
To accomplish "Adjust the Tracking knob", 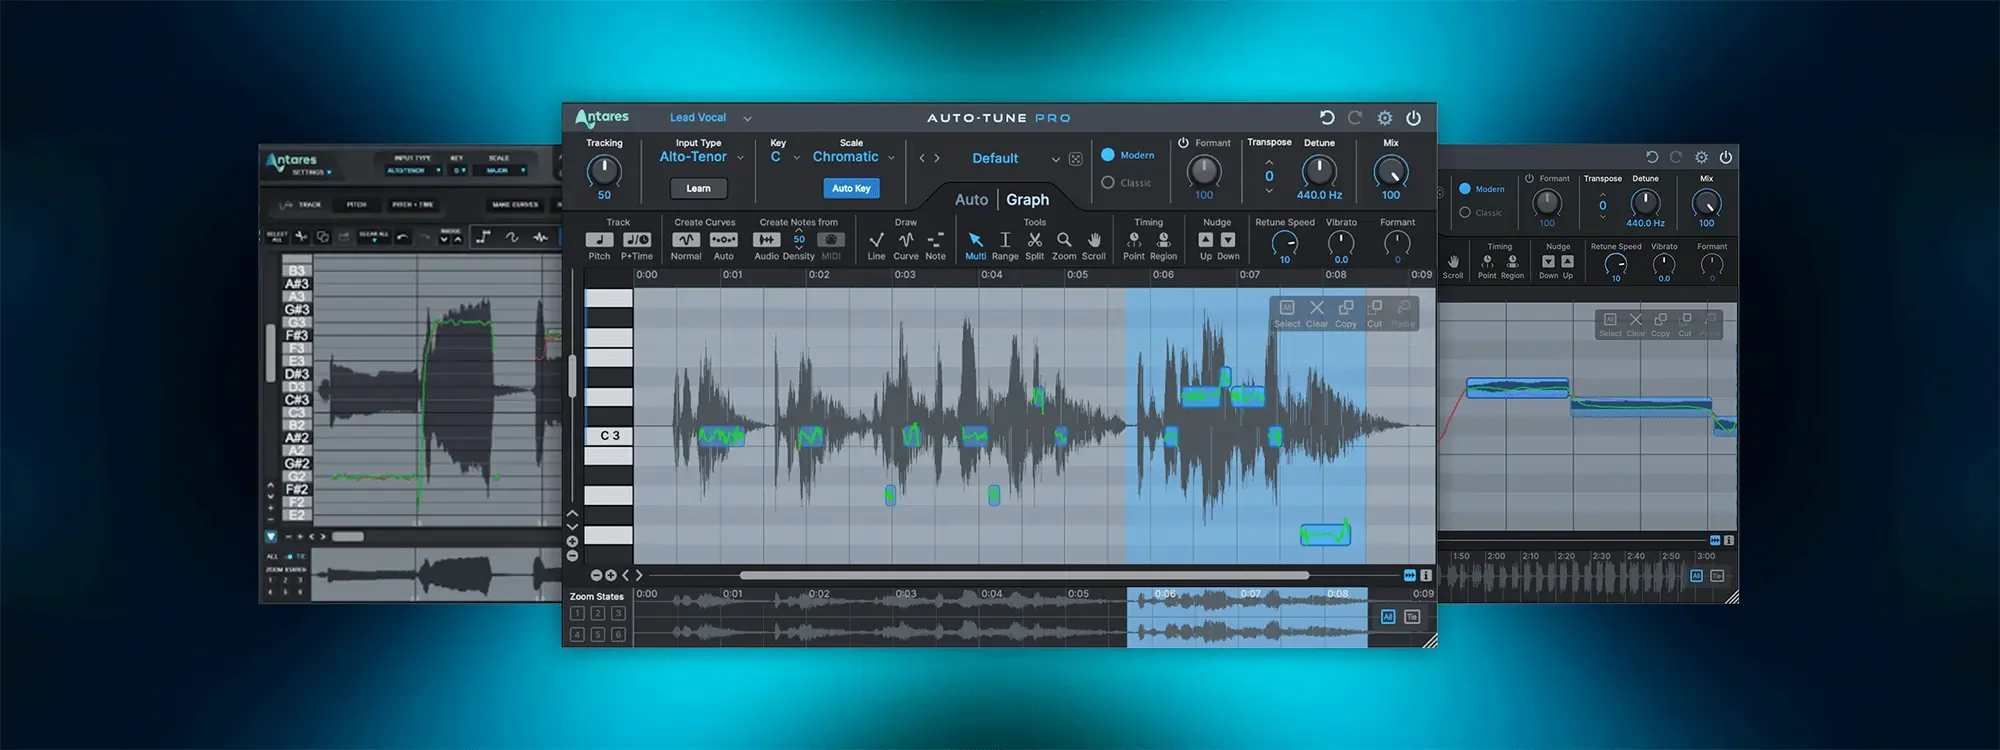I will [604, 171].
